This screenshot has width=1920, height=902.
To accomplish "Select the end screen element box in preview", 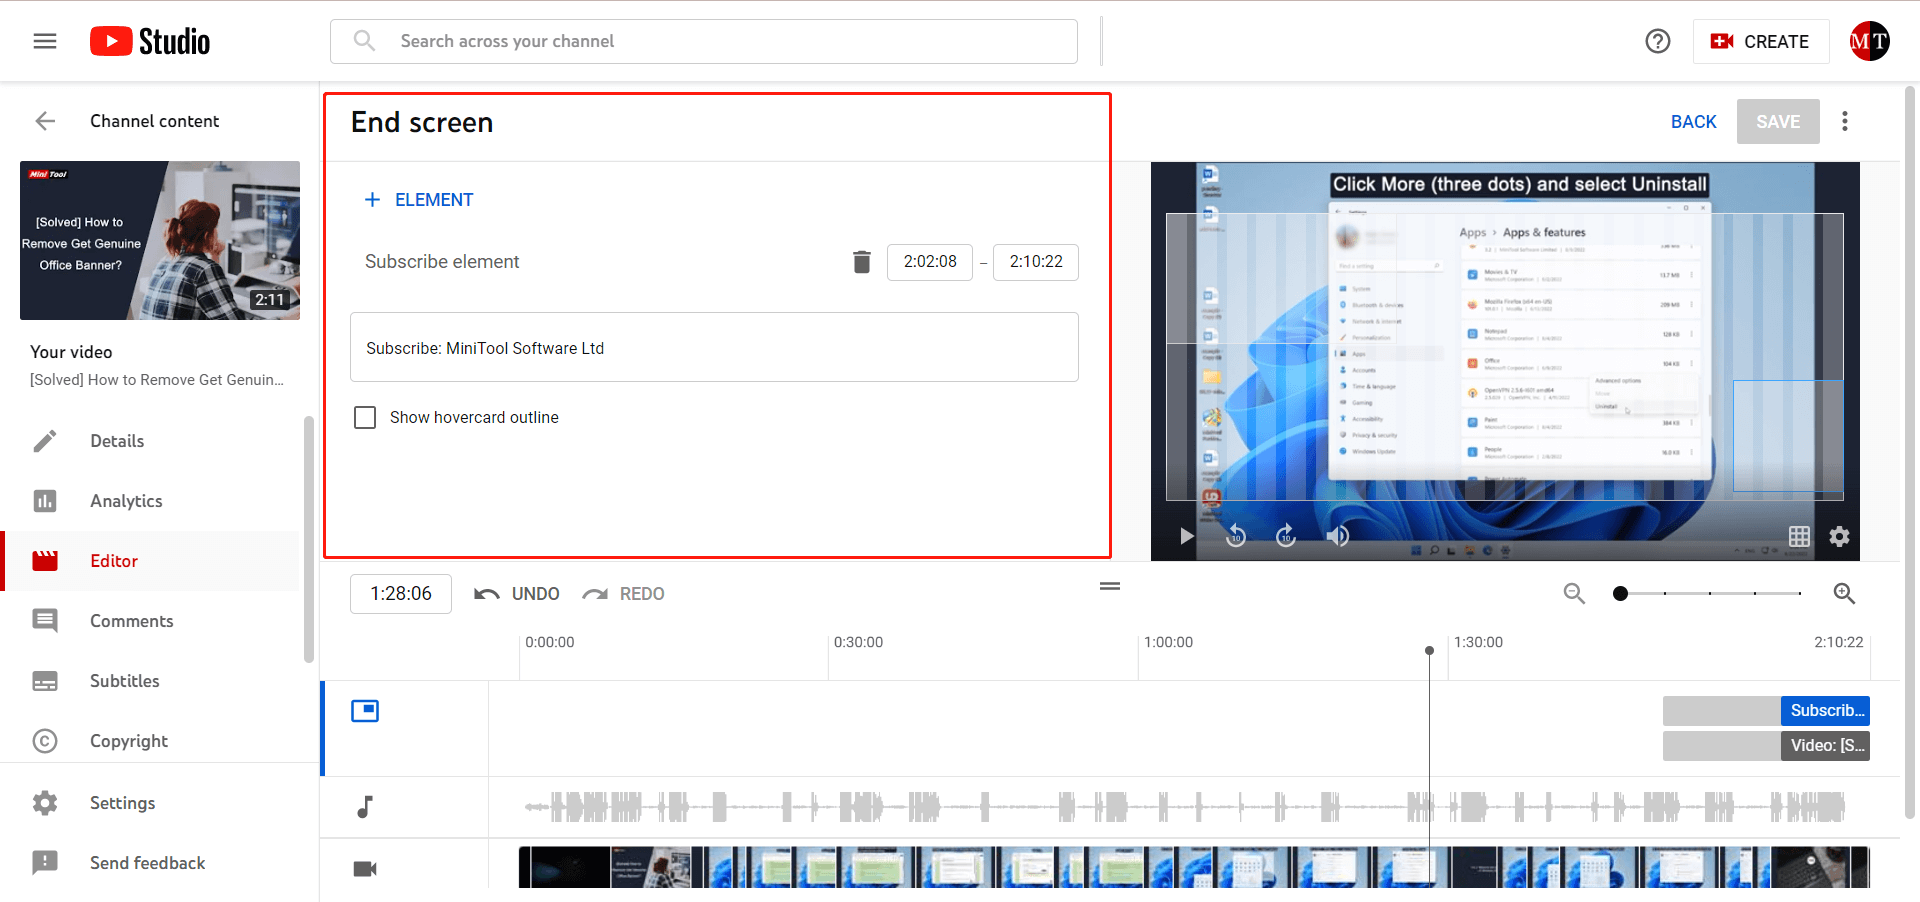I will tap(1788, 436).
